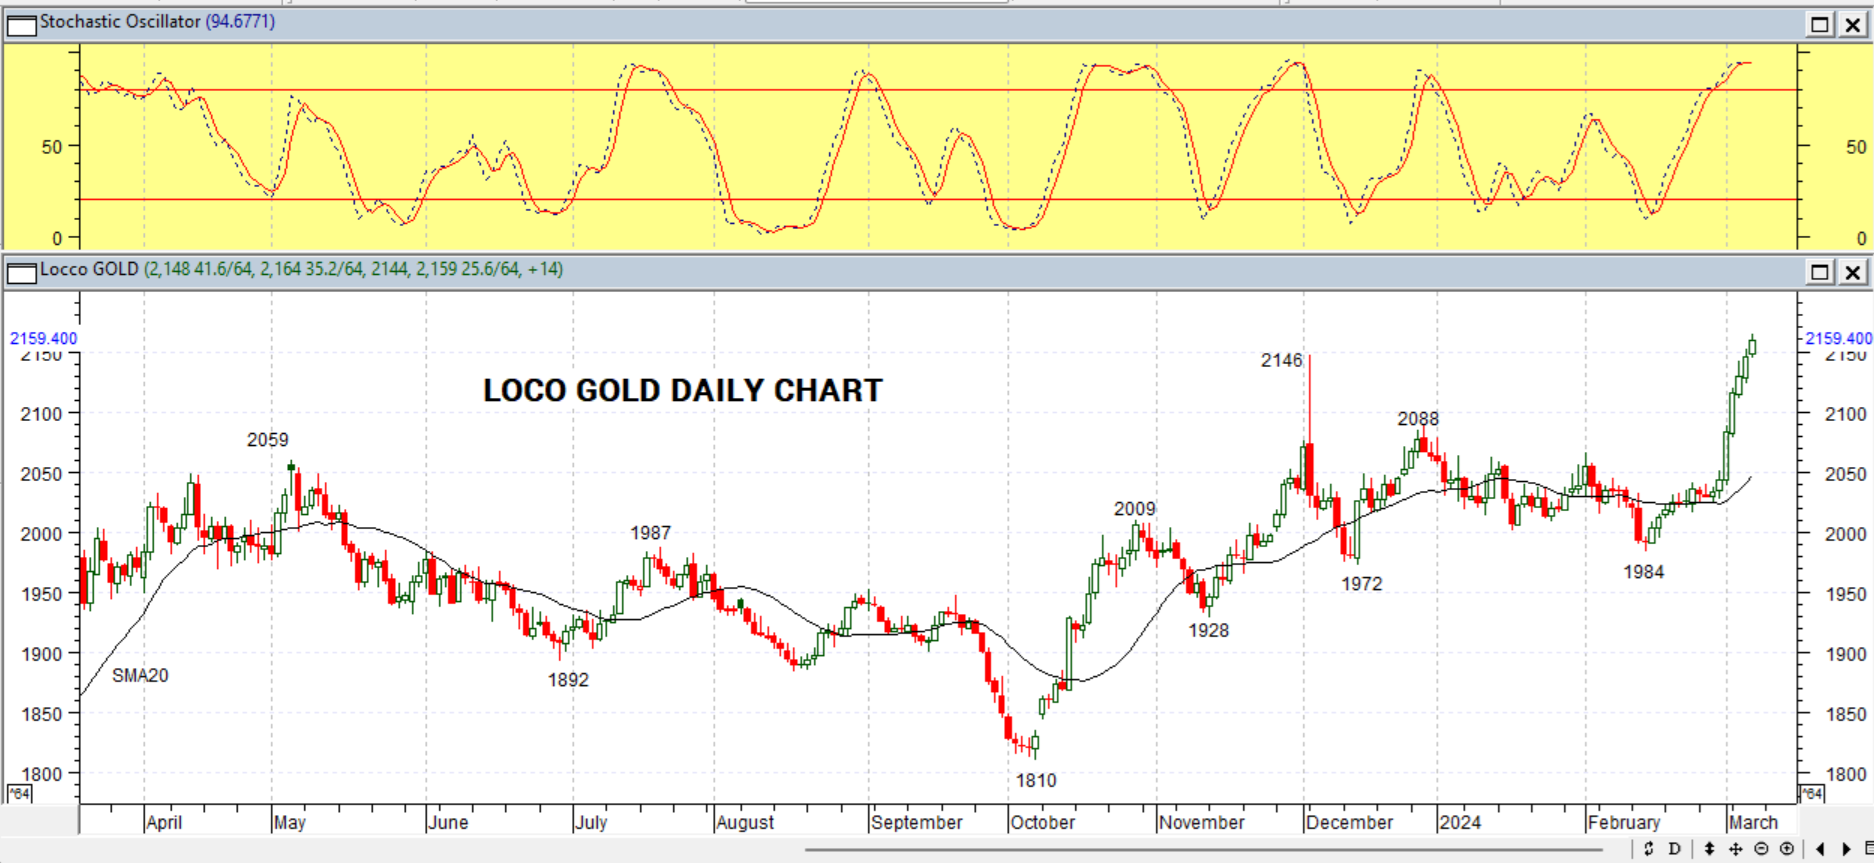This screenshot has height=863, width=1874.
Task: Click the October label on date axis
Action: tap(1042, 822)
